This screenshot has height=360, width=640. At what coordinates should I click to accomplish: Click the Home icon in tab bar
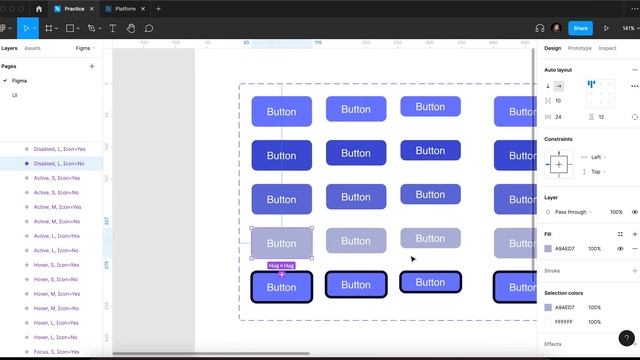coord(39,9)
